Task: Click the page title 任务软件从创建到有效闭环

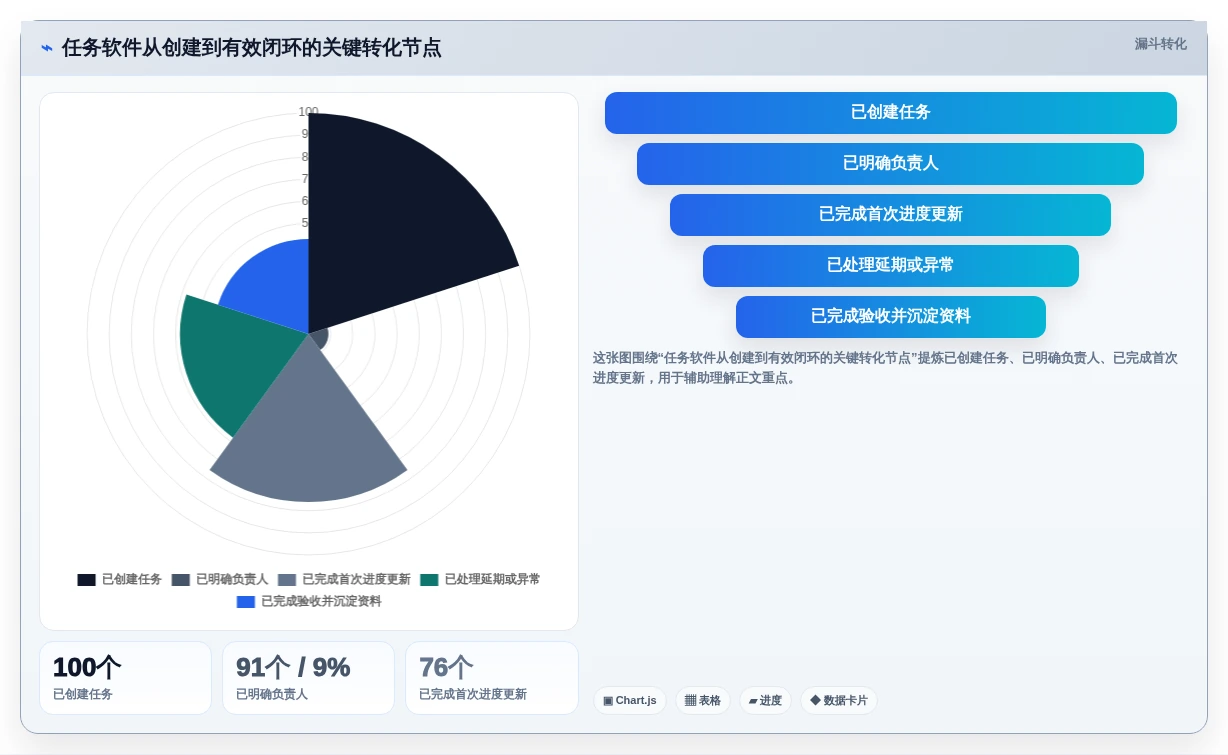Action: 251,48
